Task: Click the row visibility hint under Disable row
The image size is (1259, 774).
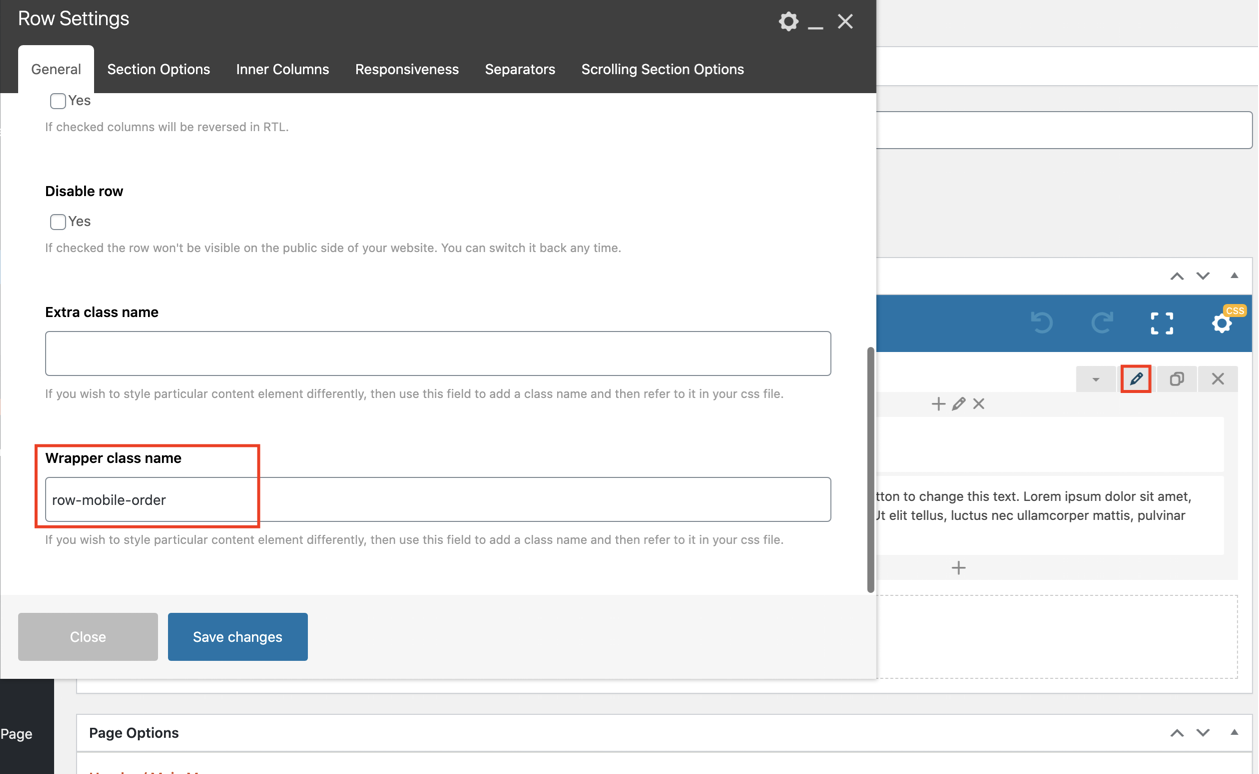Action: pyautogui.click(x=333, y=248)
